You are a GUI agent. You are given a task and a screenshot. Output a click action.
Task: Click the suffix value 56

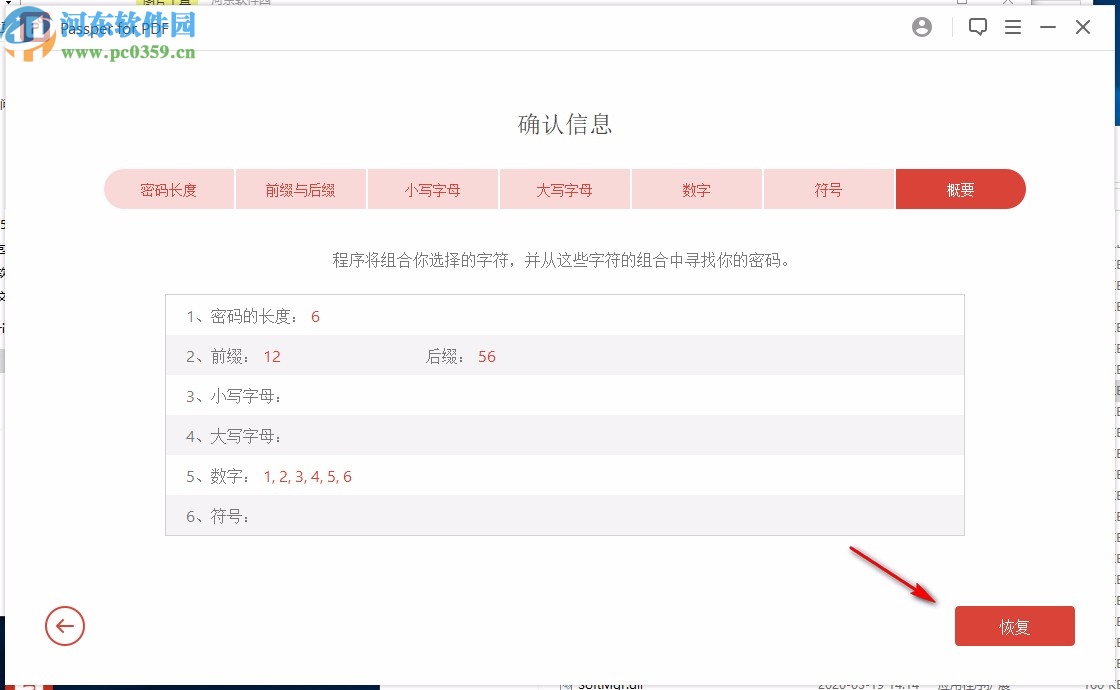487,356
